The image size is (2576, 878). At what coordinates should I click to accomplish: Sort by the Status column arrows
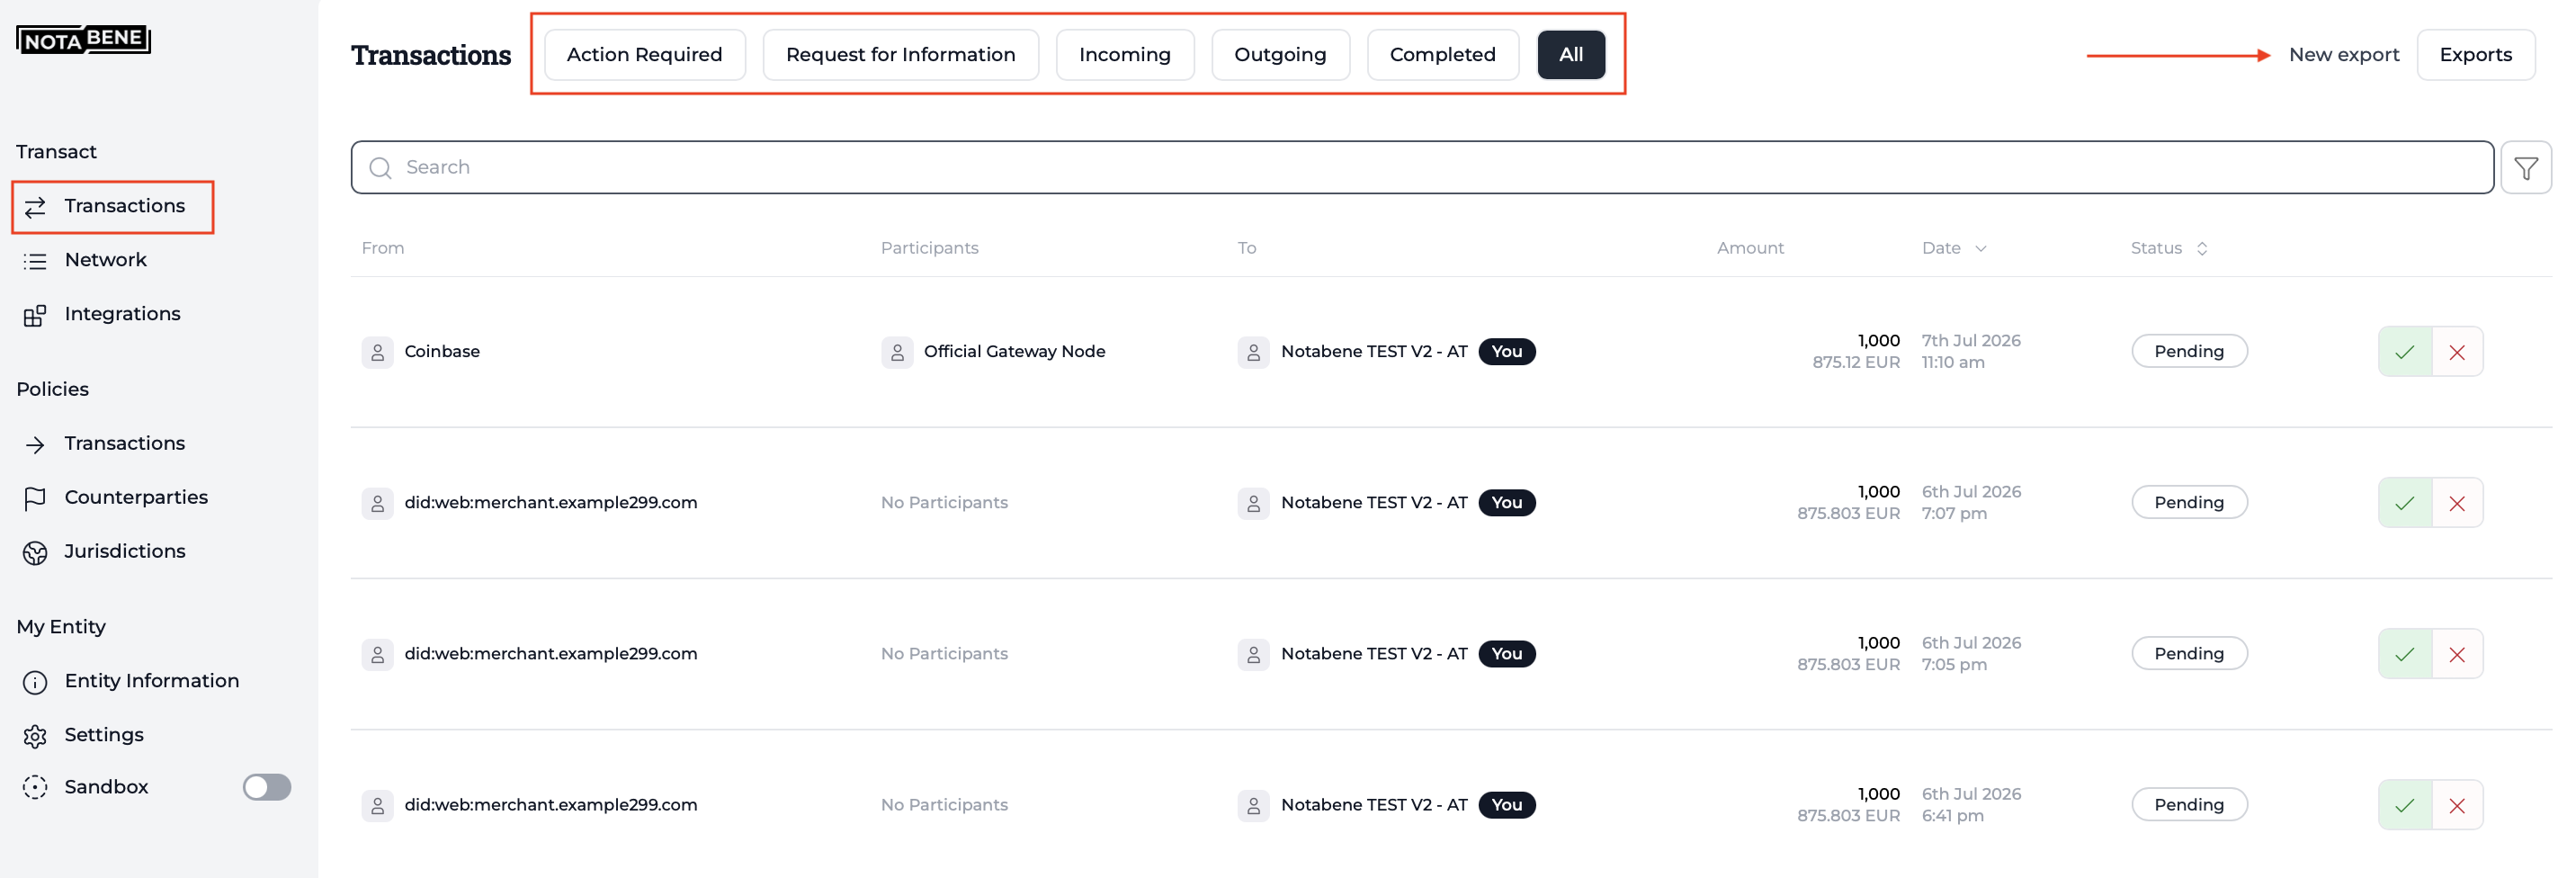point(2202,249)
